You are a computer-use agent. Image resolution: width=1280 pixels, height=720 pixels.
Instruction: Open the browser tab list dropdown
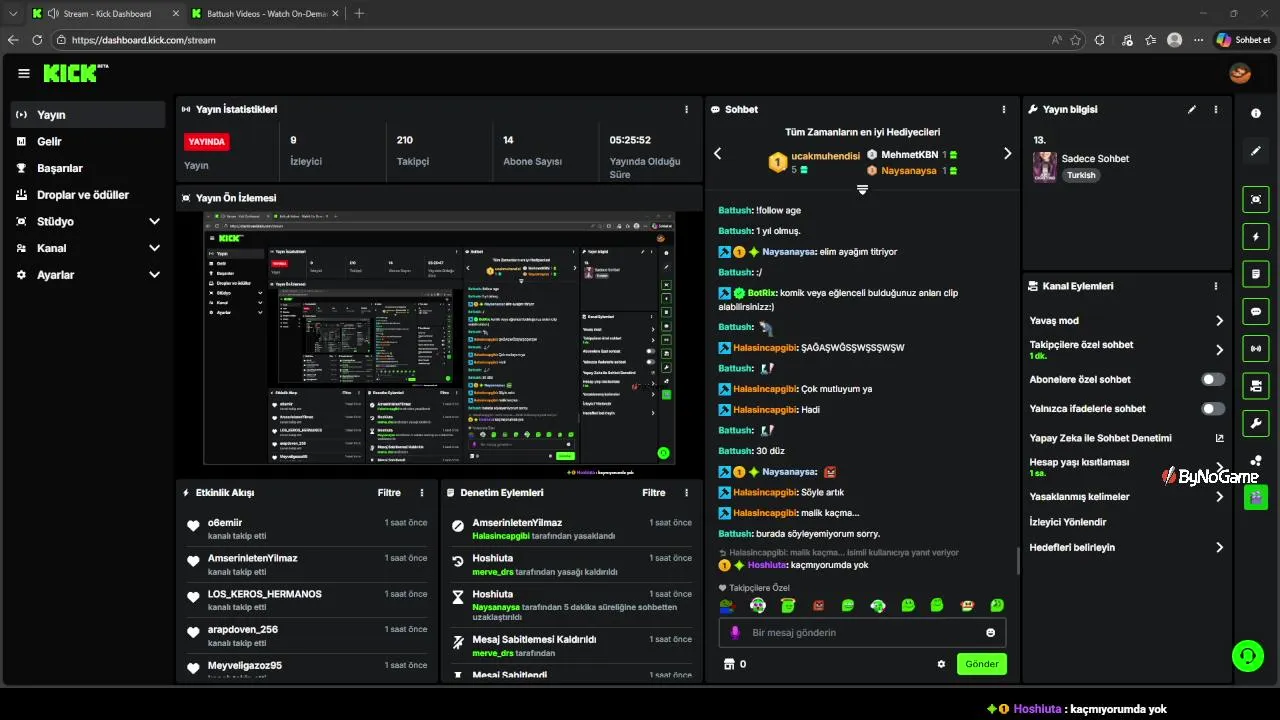coord(13,14)
